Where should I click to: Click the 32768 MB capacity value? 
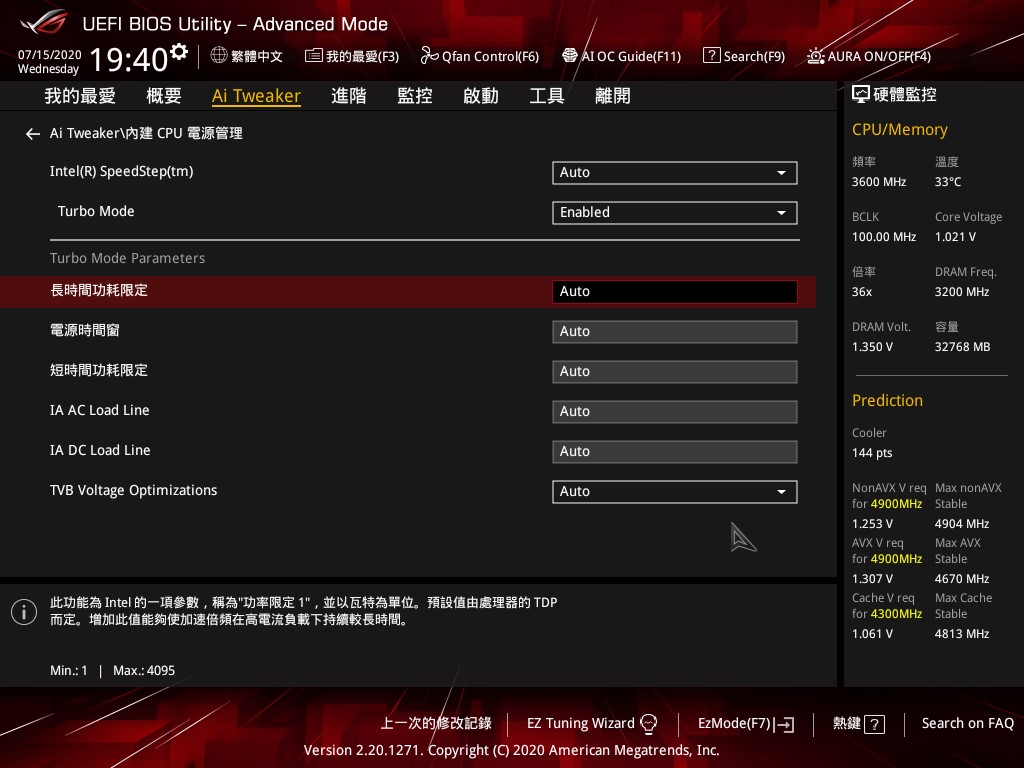[963, 347]
